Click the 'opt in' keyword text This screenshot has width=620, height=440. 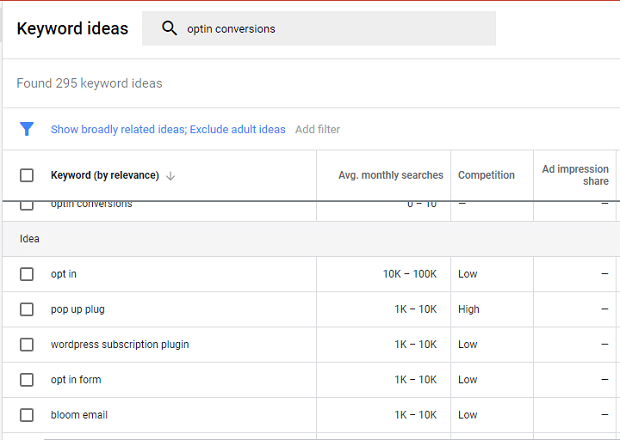[63, 274]
